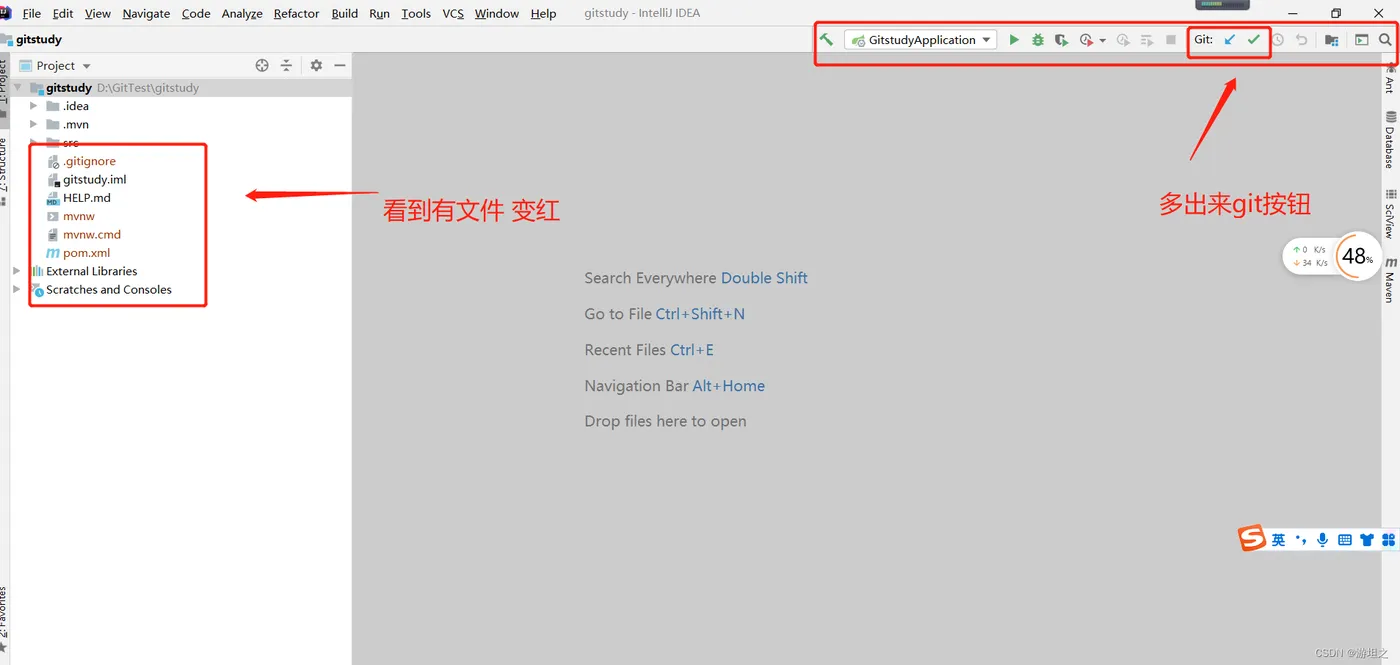Open the VCS menu

click(x=453, y=13)
